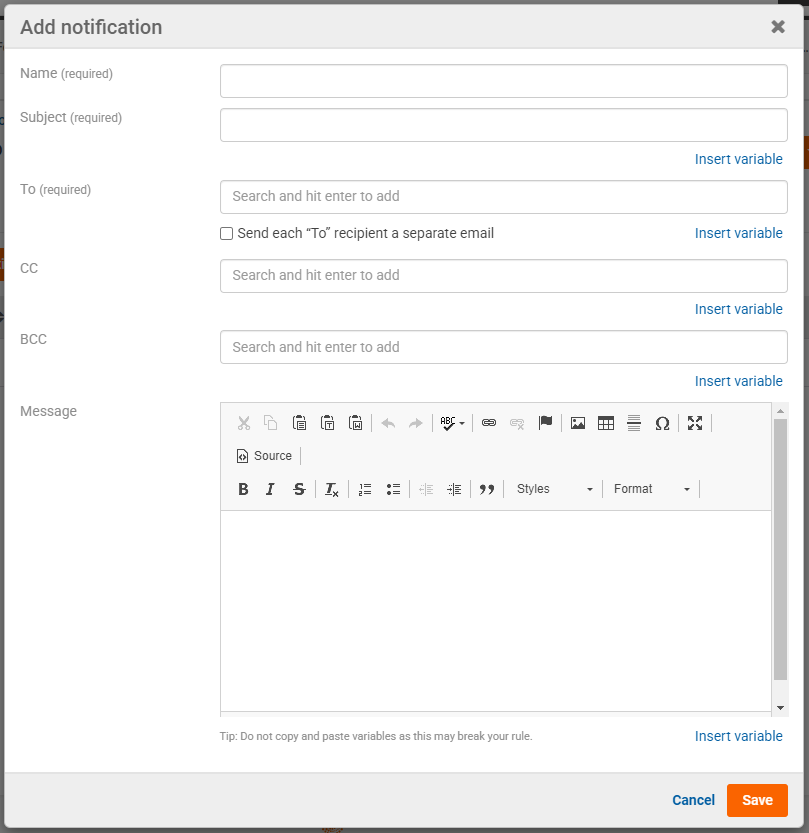The image size is (809, 833).
Task: Add a block quote to message
Action: coord(487,489)
